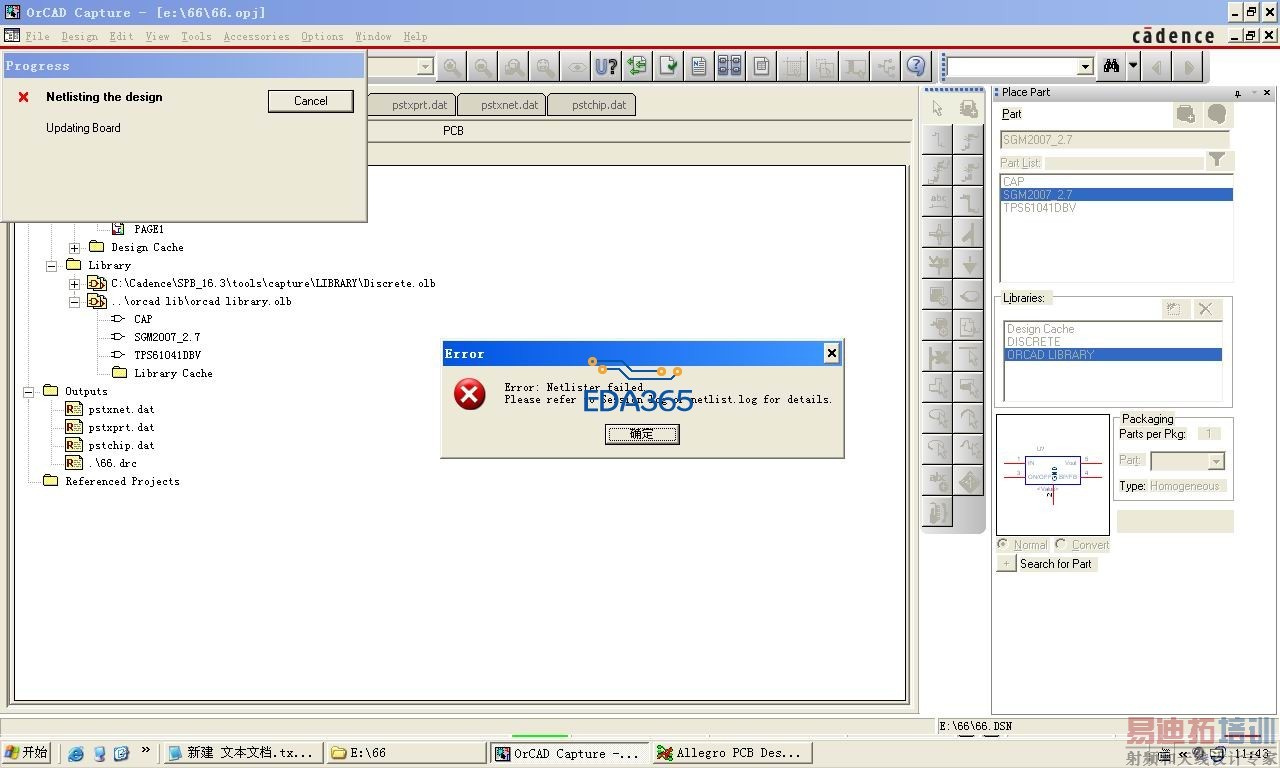The width and height of the screenshot is (1280, 768).
Task: Click the part symbol preview thumbnail
Action: click(x=1053, y=475)
